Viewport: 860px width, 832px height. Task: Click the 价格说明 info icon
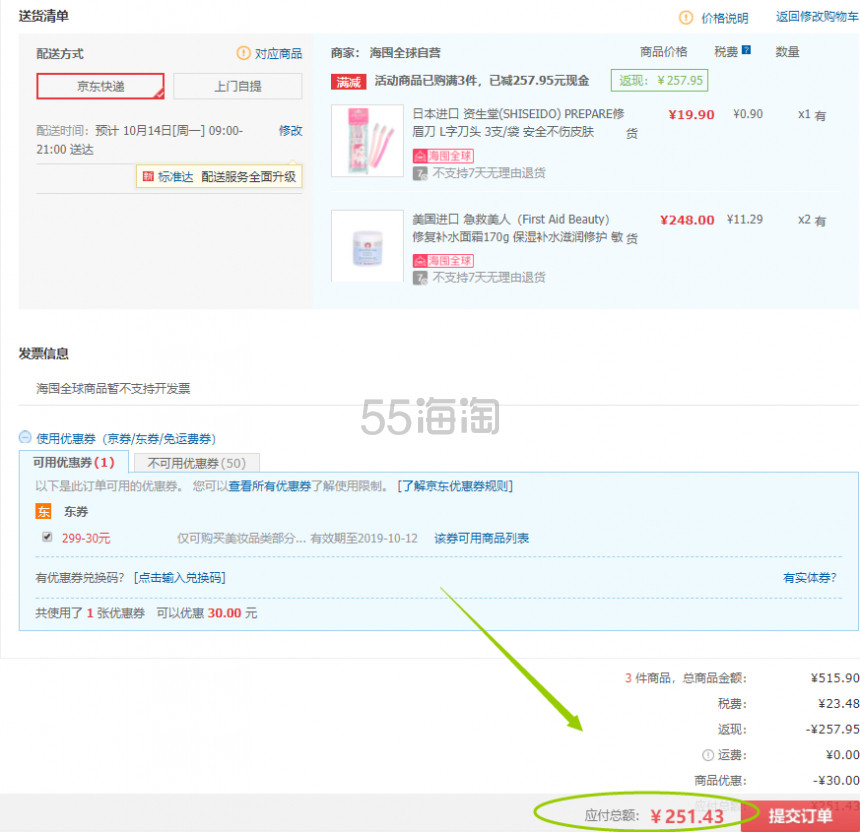pyautogui.click(x=686, y=18)
